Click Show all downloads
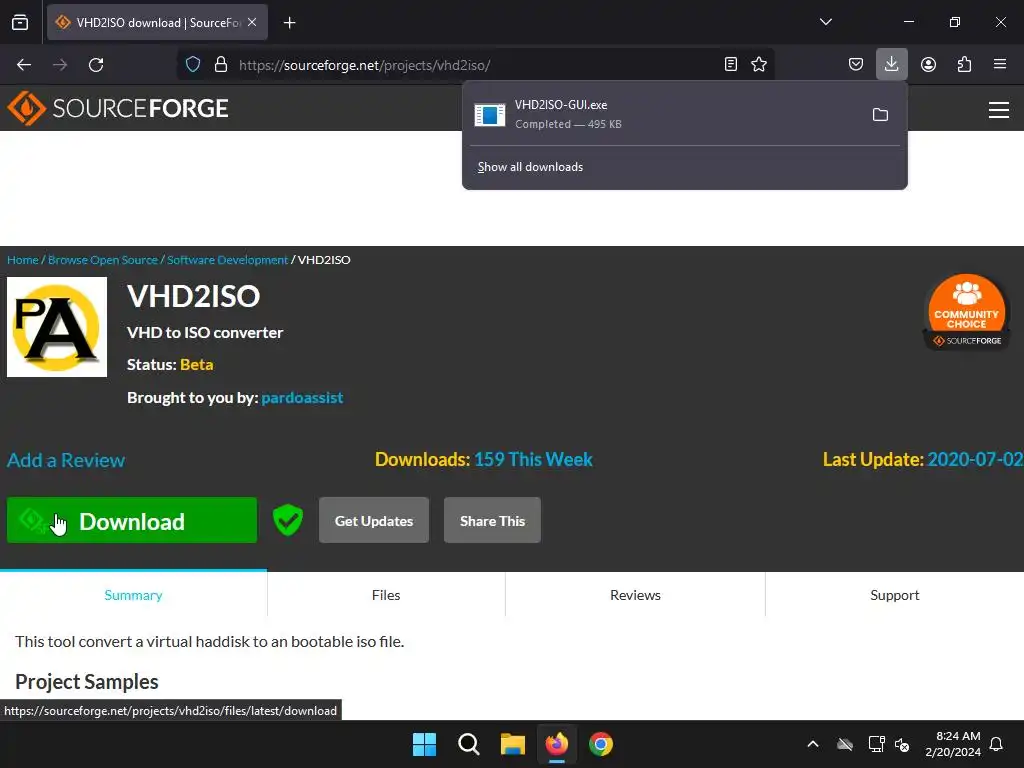Screen dimensions: 1024x768 [x=530, y=167]
